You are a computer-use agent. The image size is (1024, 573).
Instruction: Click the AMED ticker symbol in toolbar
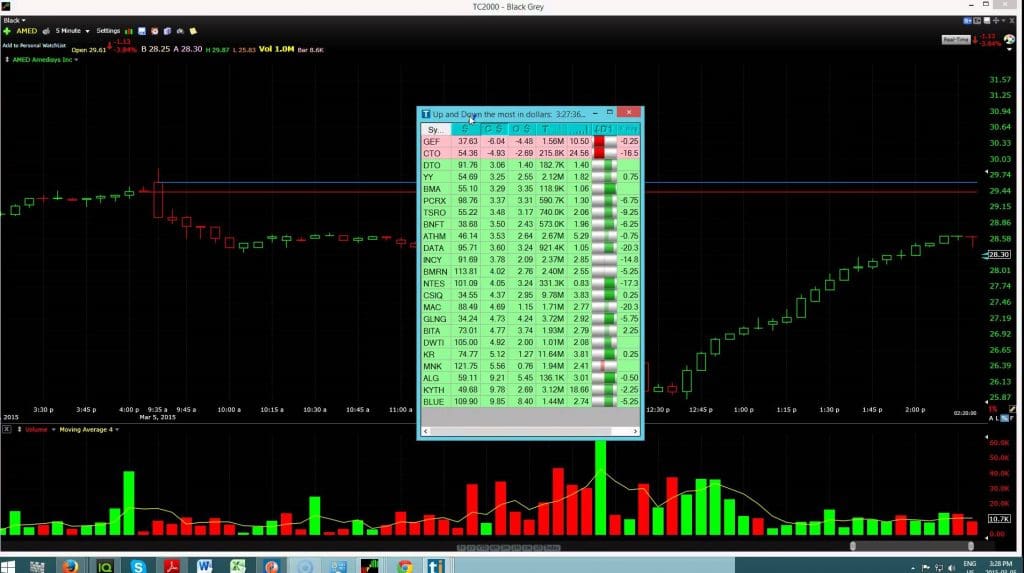click(x=27, y=31)
